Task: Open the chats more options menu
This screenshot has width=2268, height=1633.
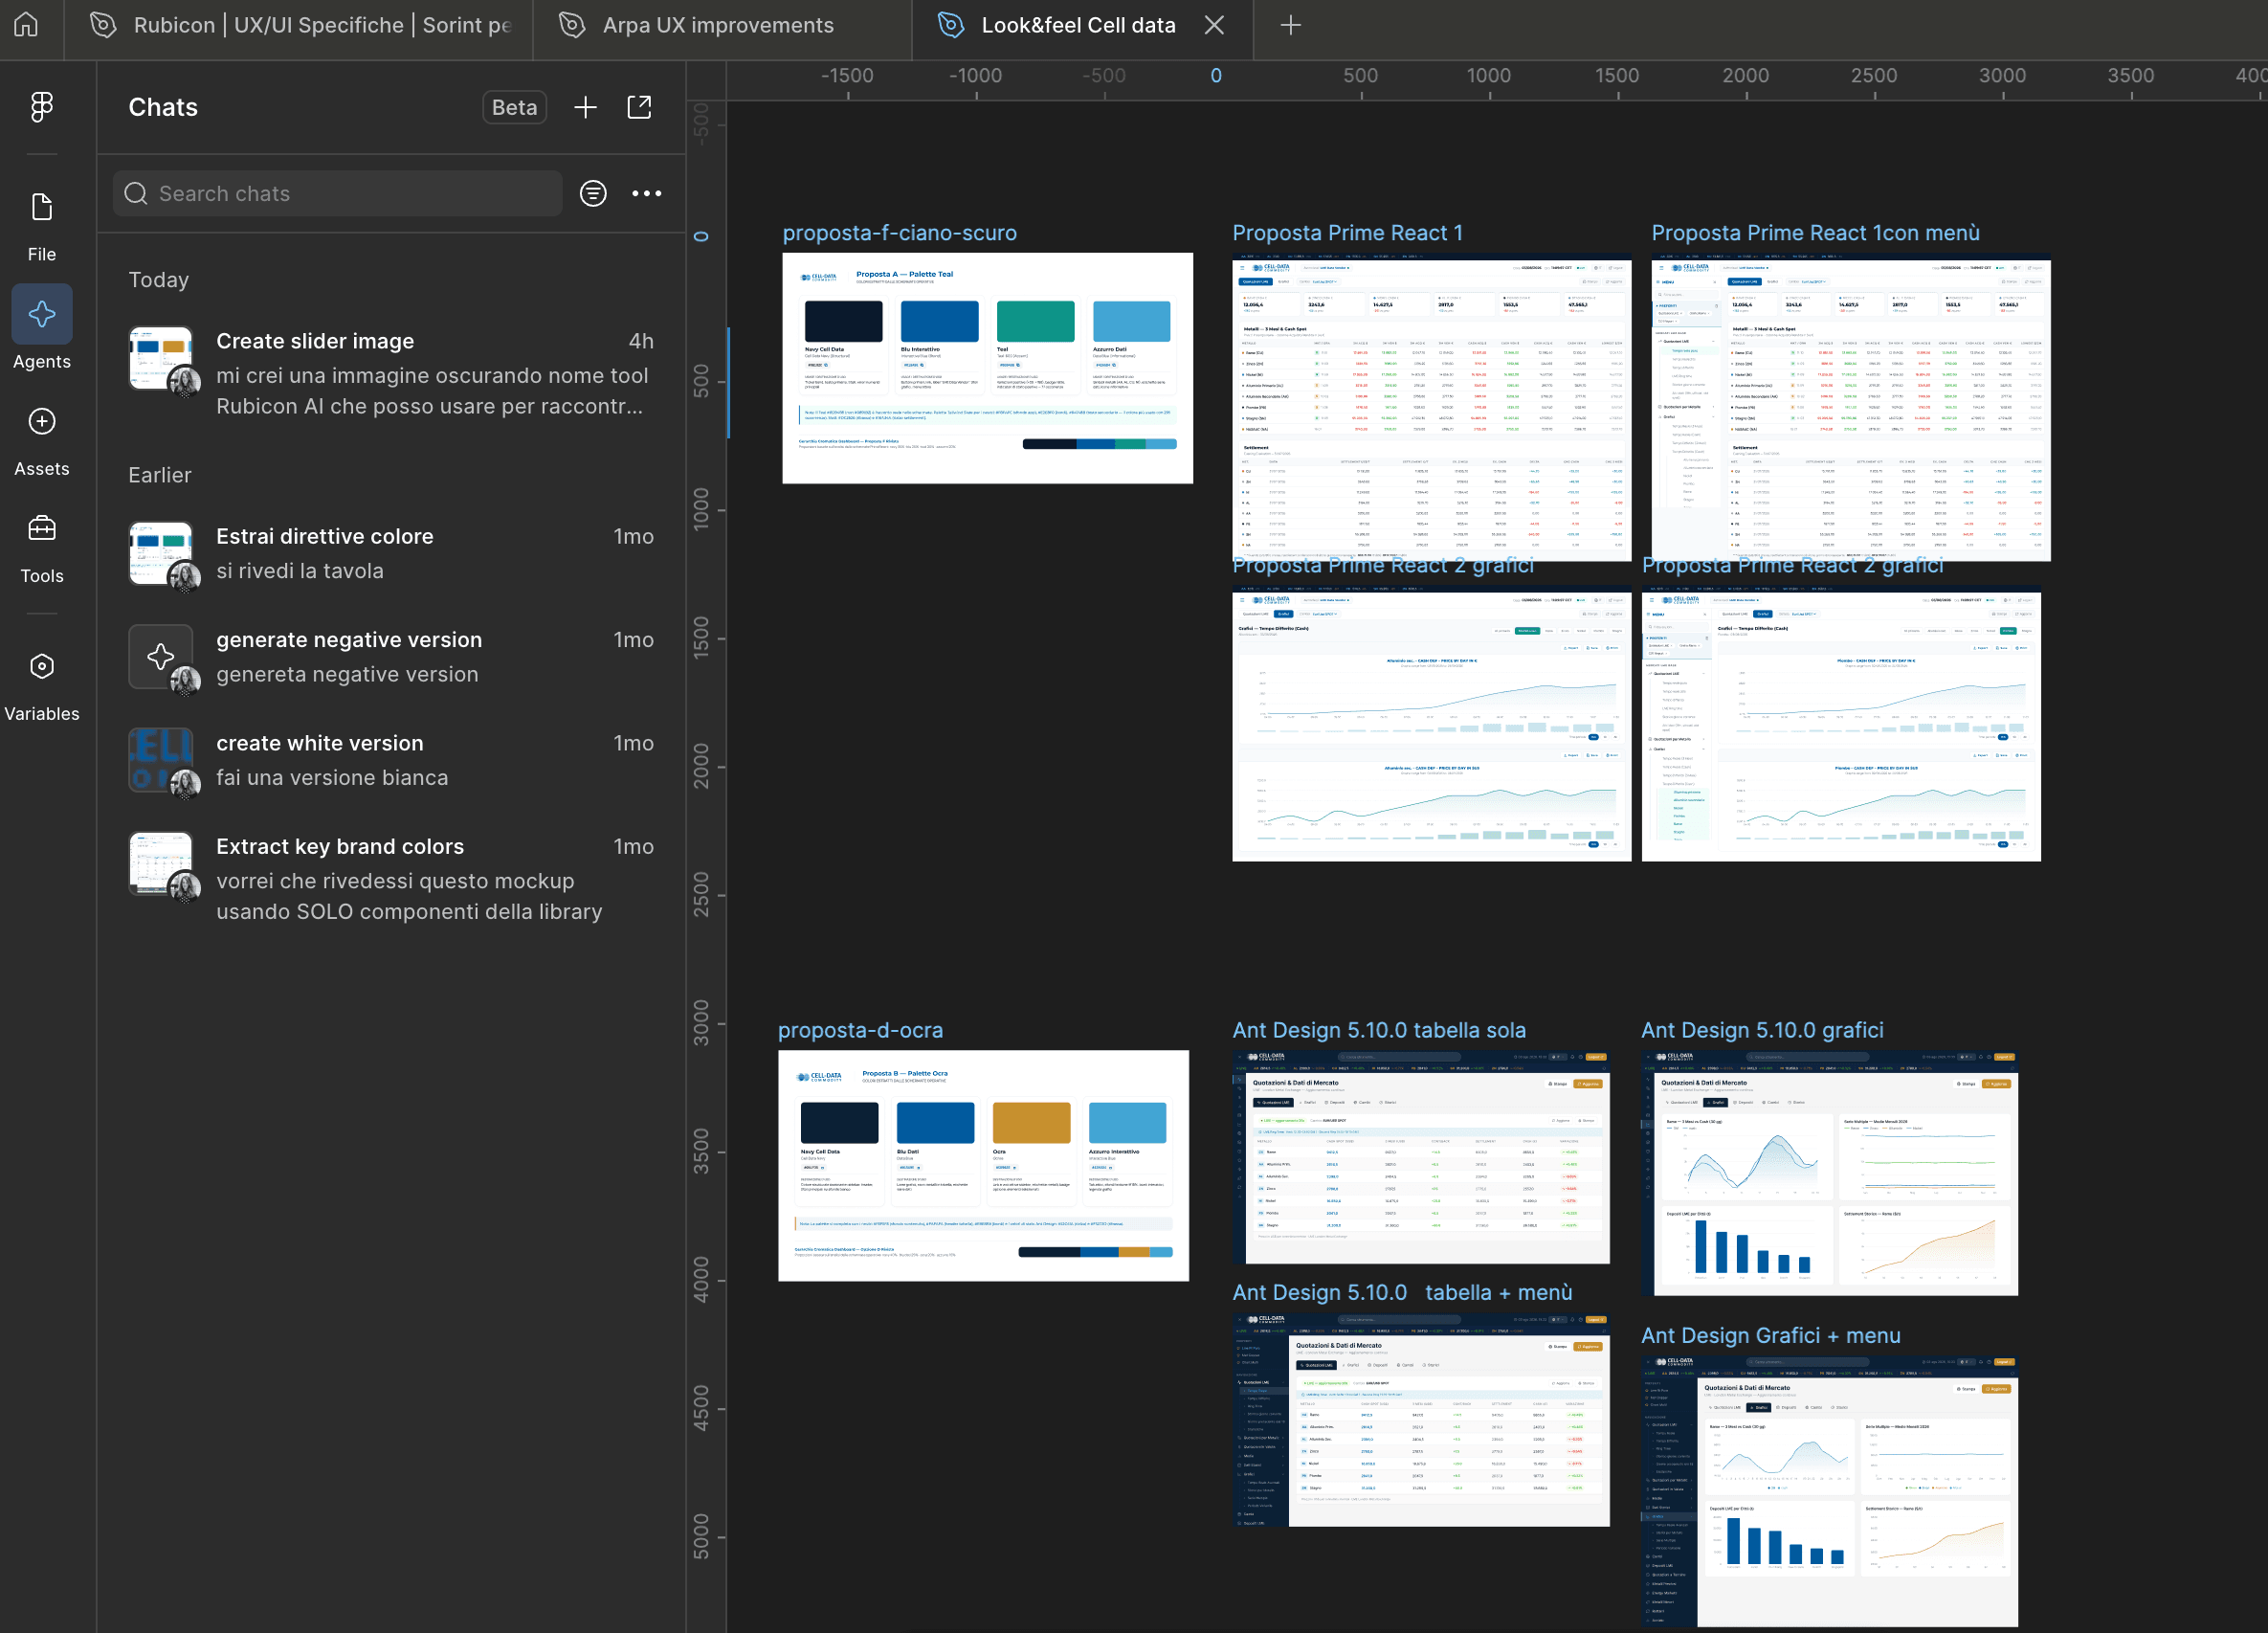Action: pos(646,193)
